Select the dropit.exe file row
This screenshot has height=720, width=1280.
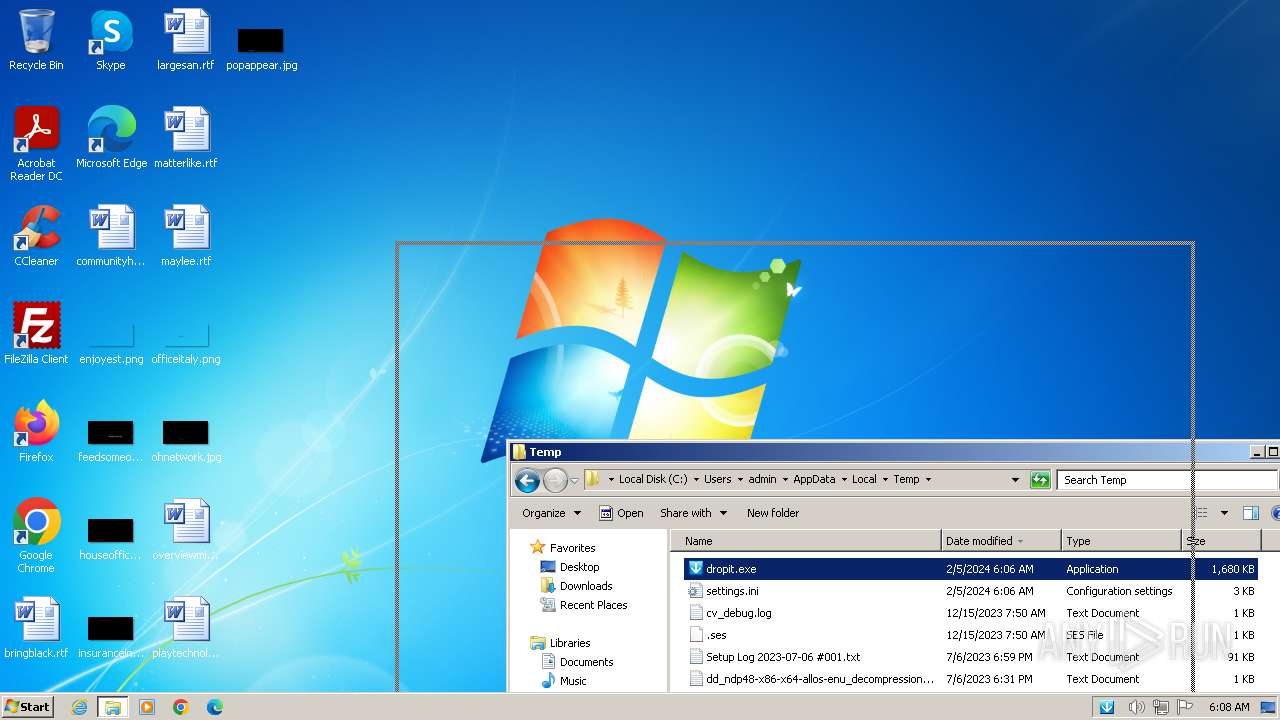pyautogui.click(x=971, y=569)
